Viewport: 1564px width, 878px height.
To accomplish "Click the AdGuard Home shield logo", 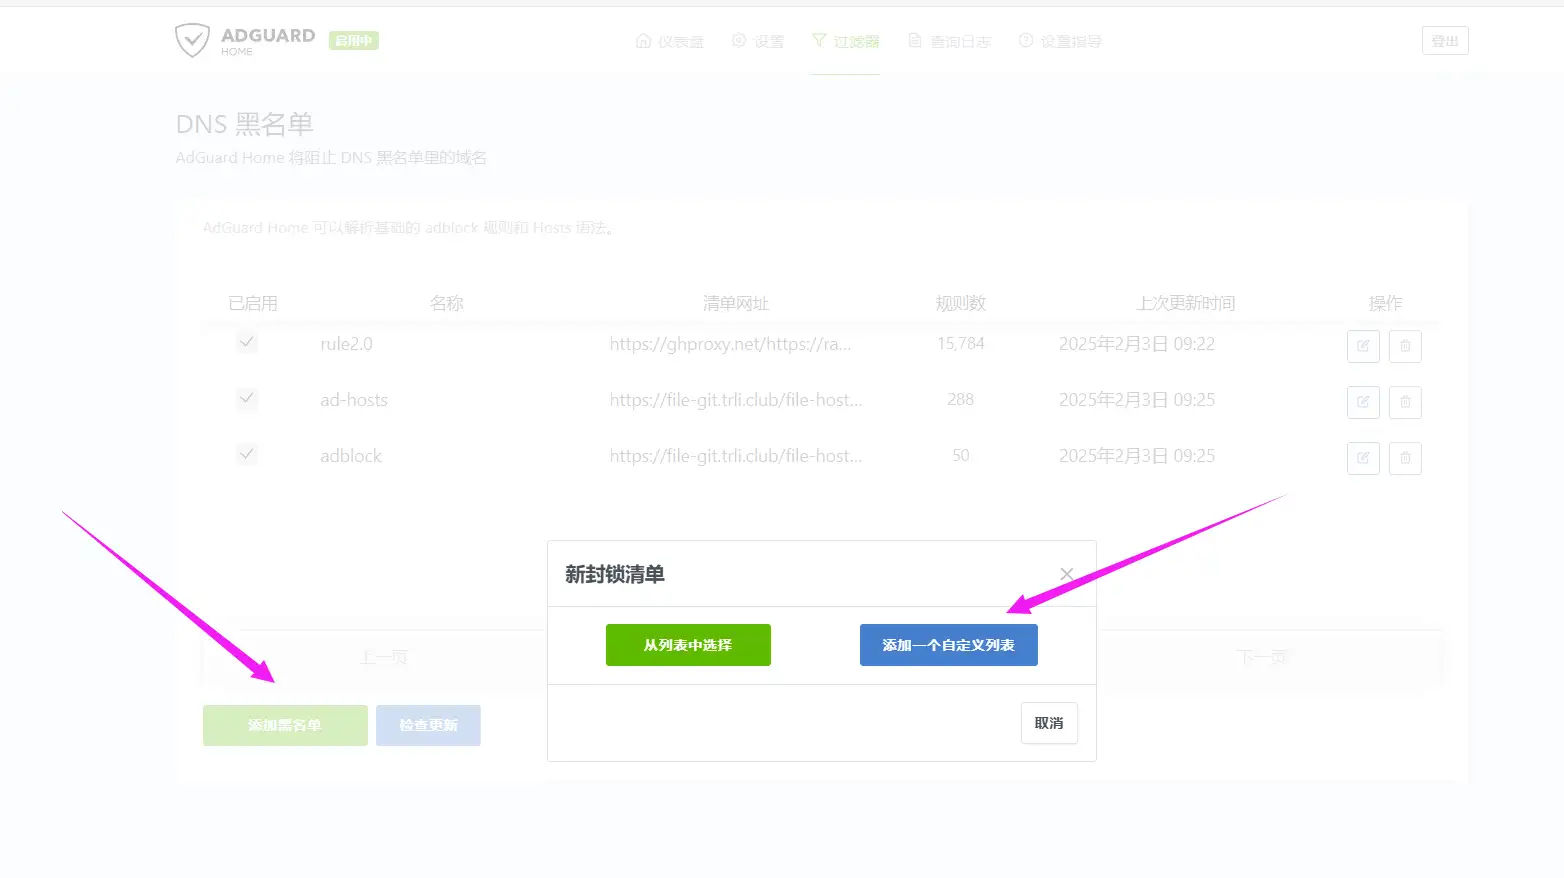I will coord(192,41).
